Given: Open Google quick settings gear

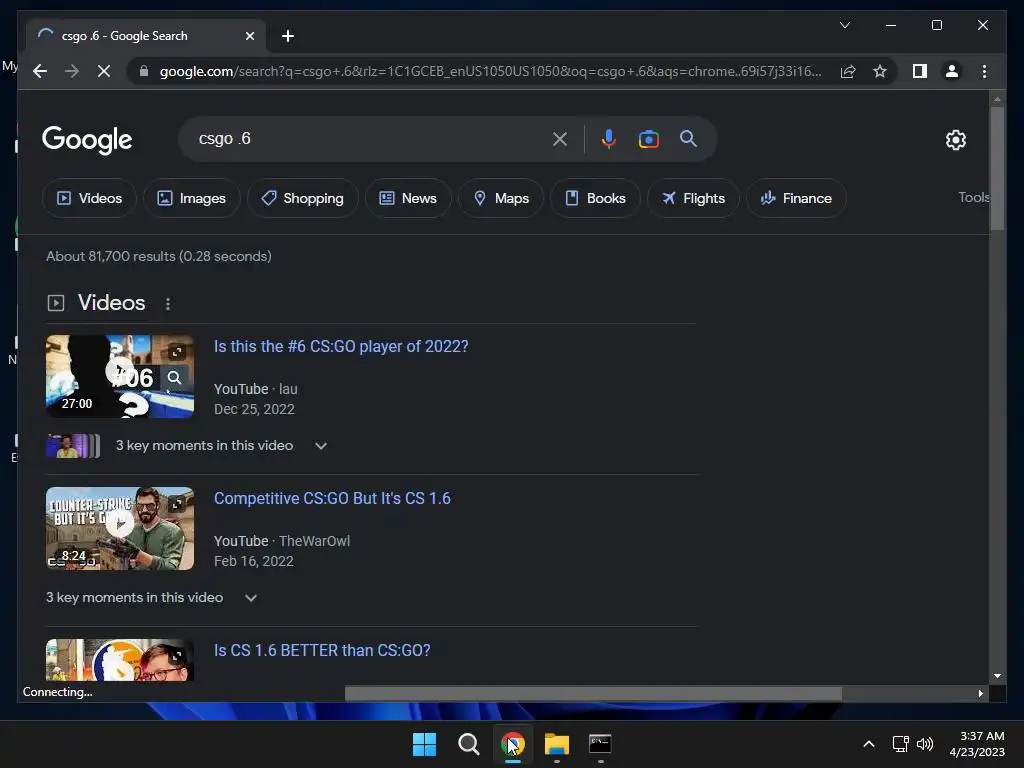Looking at the screenshot, I should [x=955, y=140].
